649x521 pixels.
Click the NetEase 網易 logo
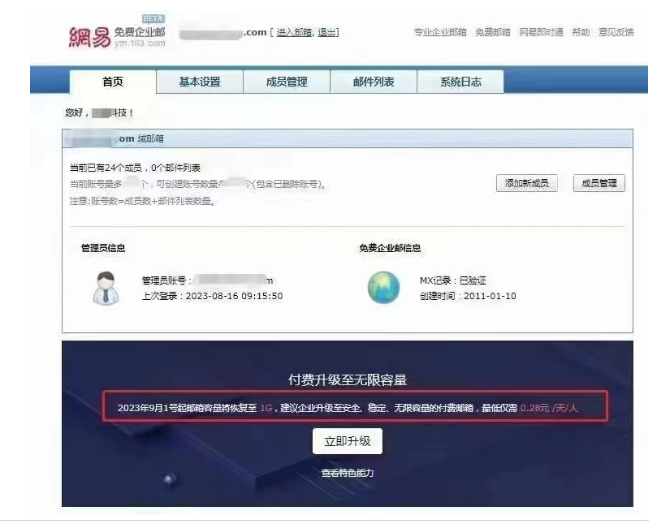[89, 37]
